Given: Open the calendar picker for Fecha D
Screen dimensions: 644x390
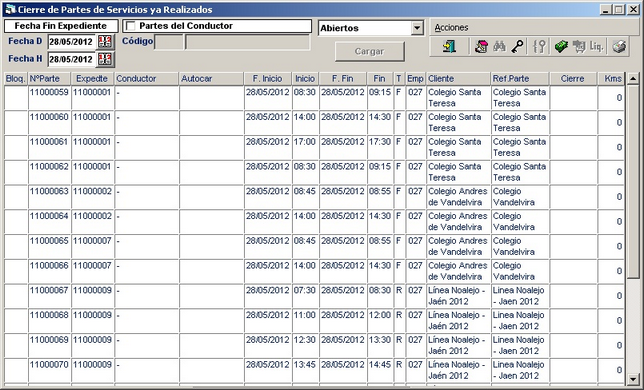Looking at the screenshot, I should pyautogui.click(x=105, y=41).
